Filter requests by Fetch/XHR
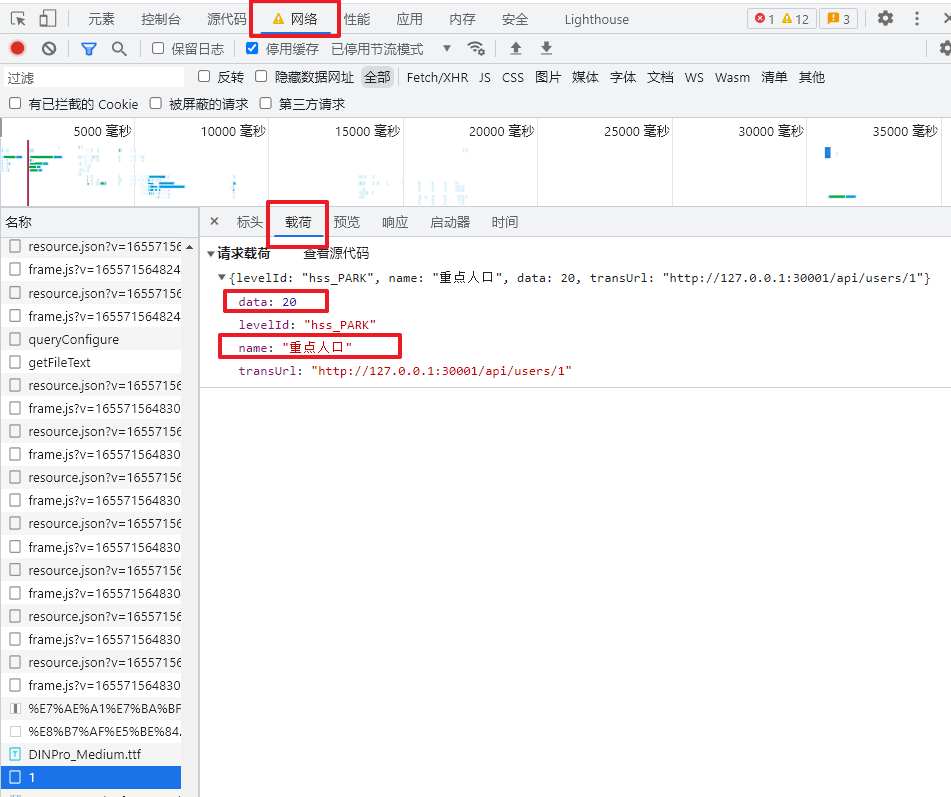Viewport: 951px width, 797px height. 437,77
